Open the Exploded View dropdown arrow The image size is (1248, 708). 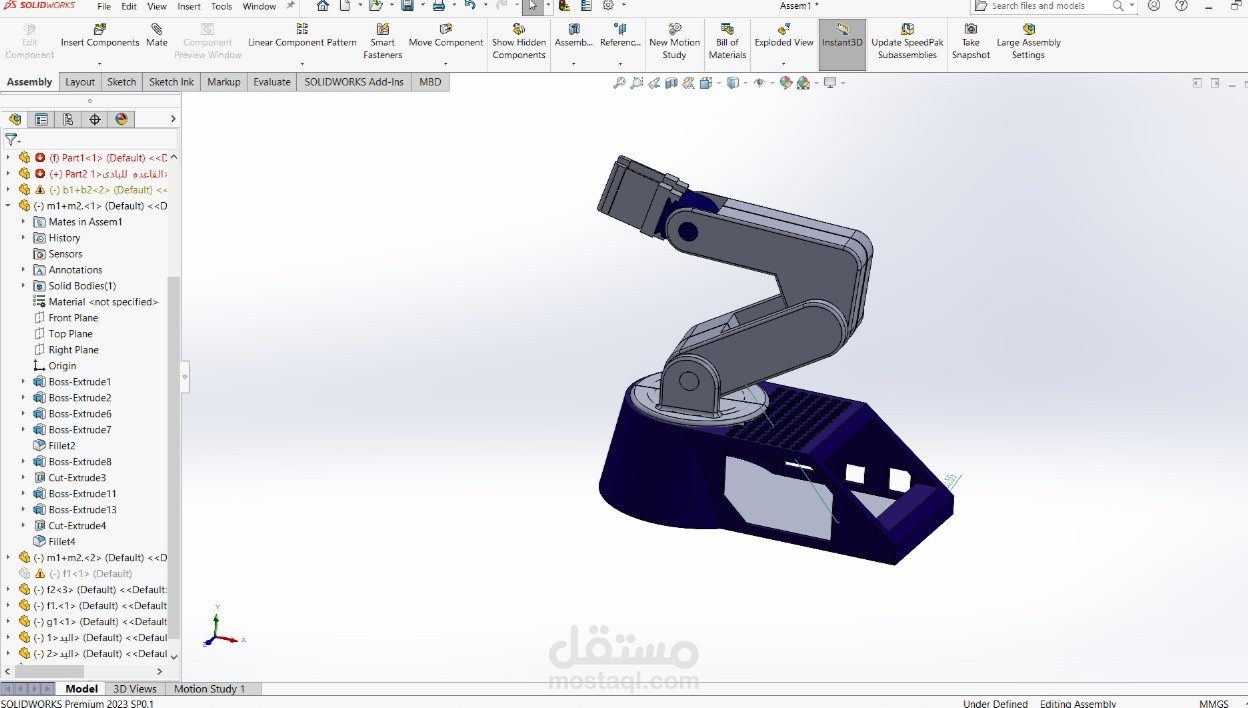click(x=783, y=64)
